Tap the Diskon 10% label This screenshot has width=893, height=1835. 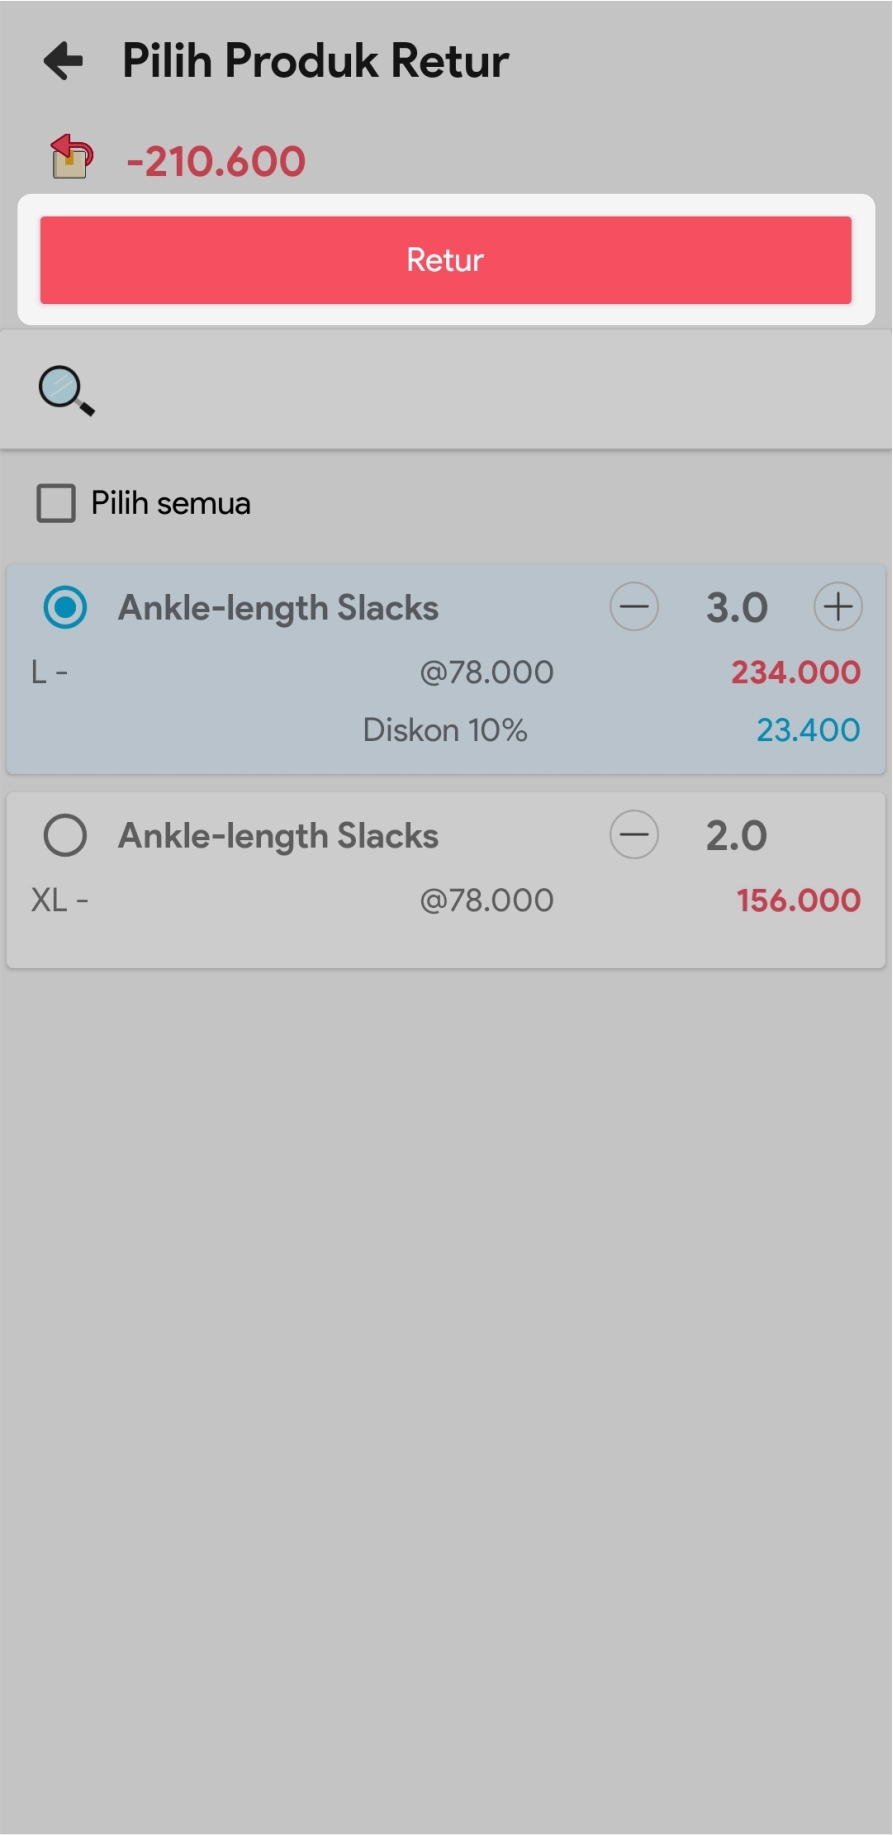[x=445, y=730]
